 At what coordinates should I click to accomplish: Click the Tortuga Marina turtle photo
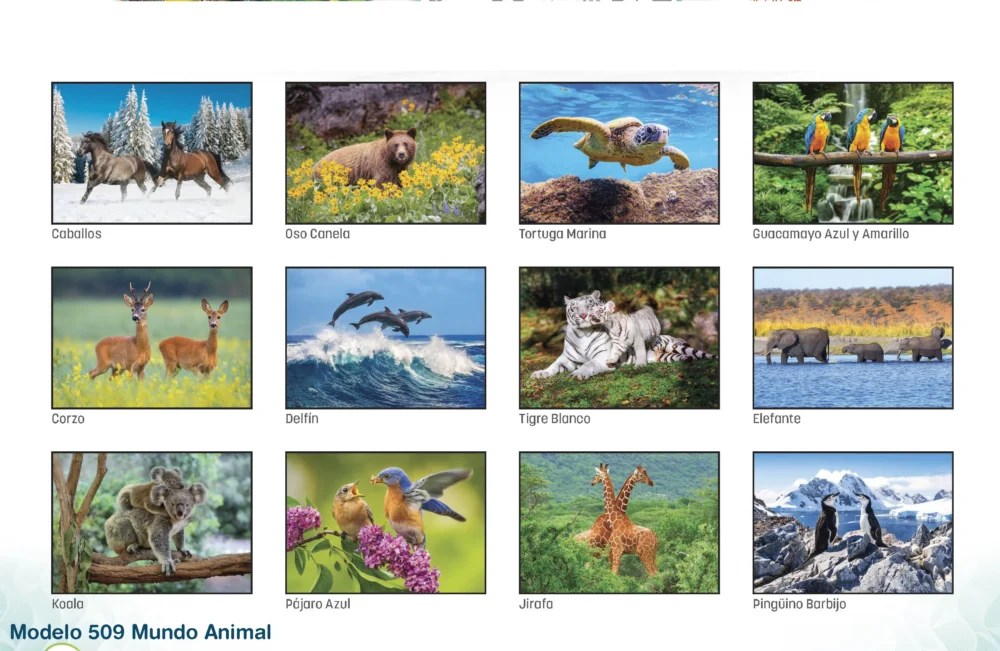tap(619, 153)
